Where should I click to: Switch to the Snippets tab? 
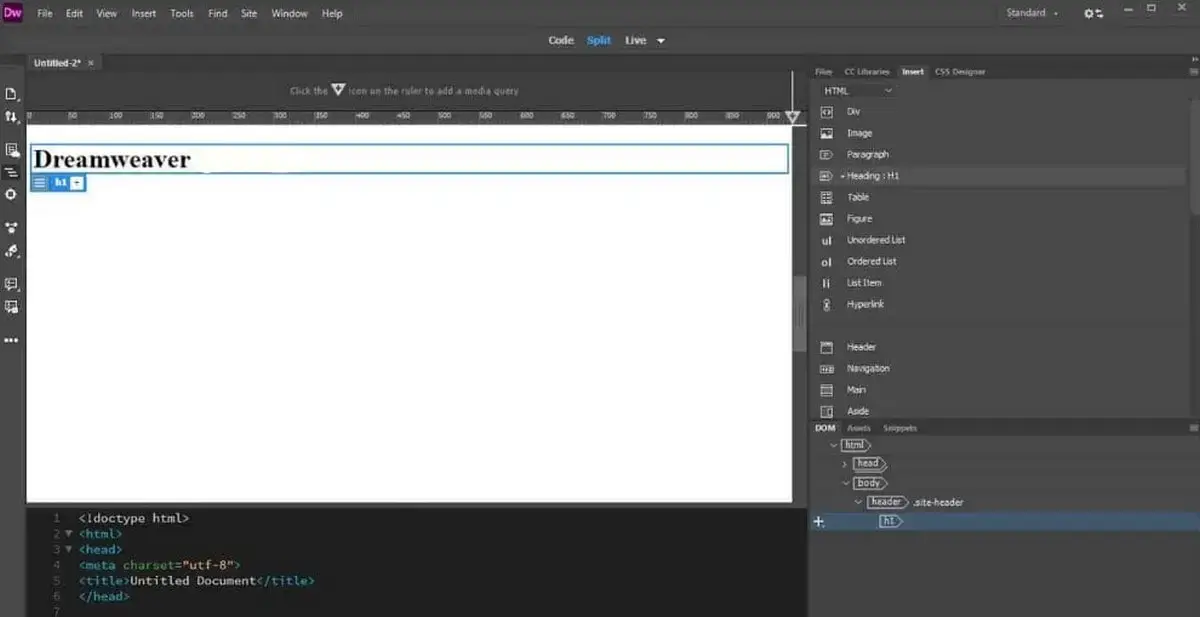coord(900,428)
